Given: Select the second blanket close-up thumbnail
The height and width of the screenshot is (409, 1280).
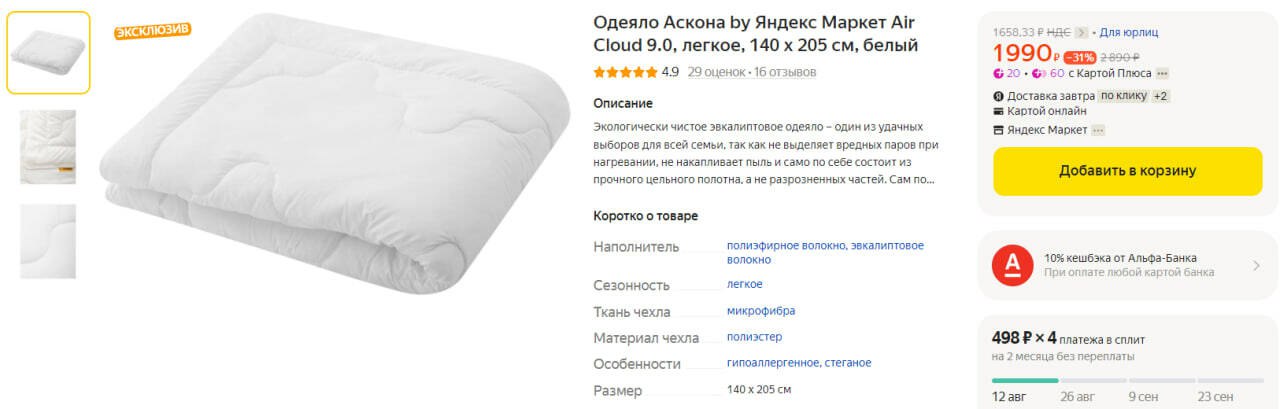Looking at the screenshot, I should 48,147.
